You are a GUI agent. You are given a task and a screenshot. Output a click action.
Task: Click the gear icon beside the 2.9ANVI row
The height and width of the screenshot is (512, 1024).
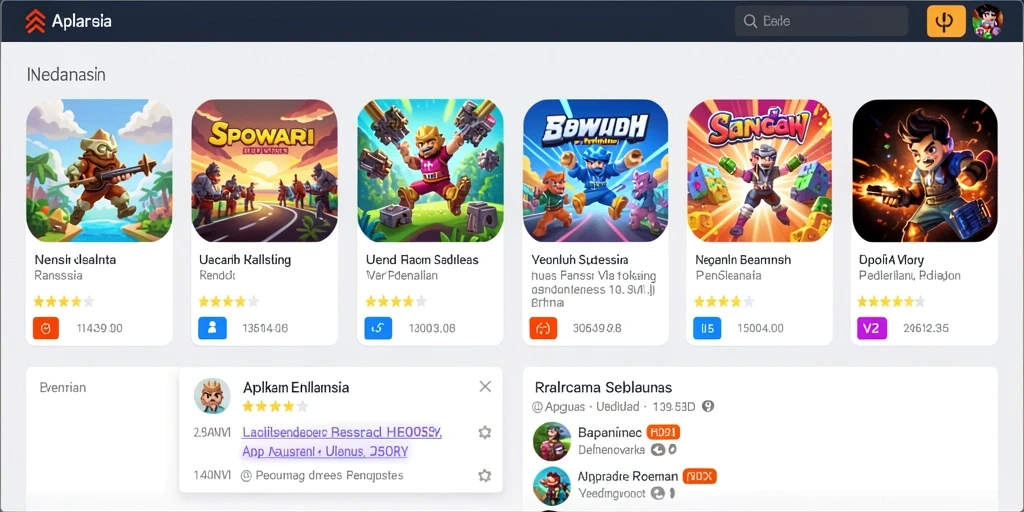coord(485,432)
